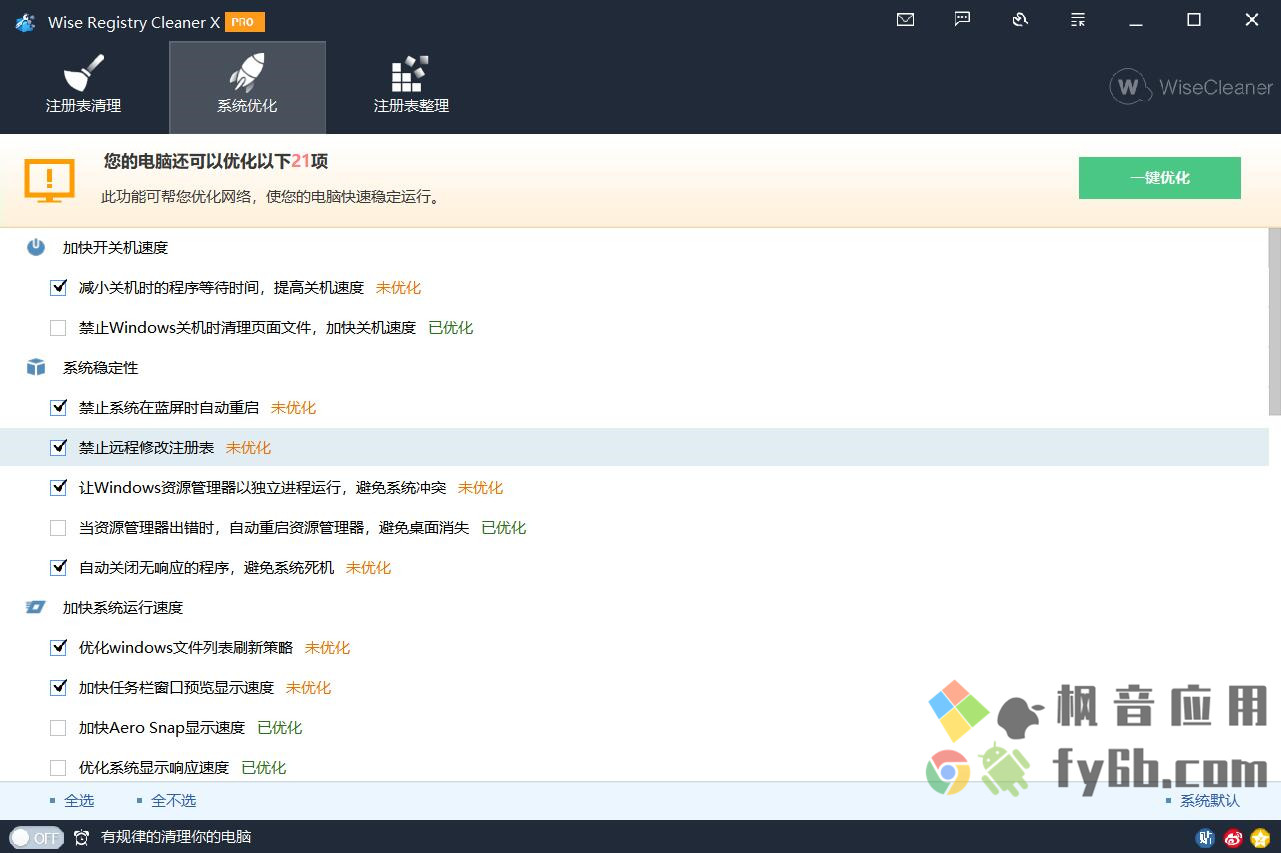Click 有规律的清理你的电脑 text

(176, 837)
